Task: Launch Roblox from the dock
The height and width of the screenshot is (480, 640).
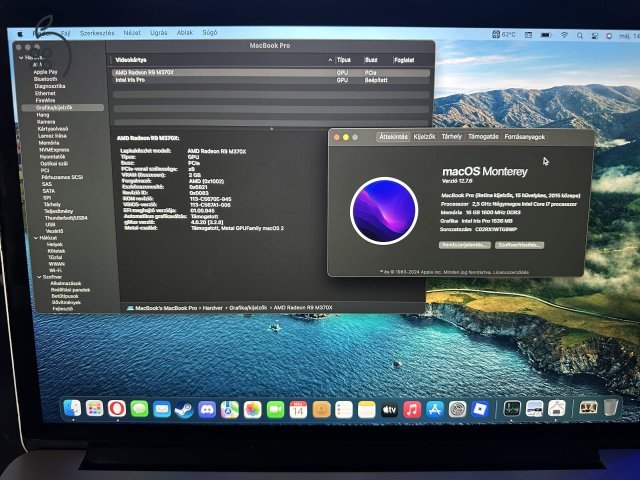Action: tap(480, 409)
